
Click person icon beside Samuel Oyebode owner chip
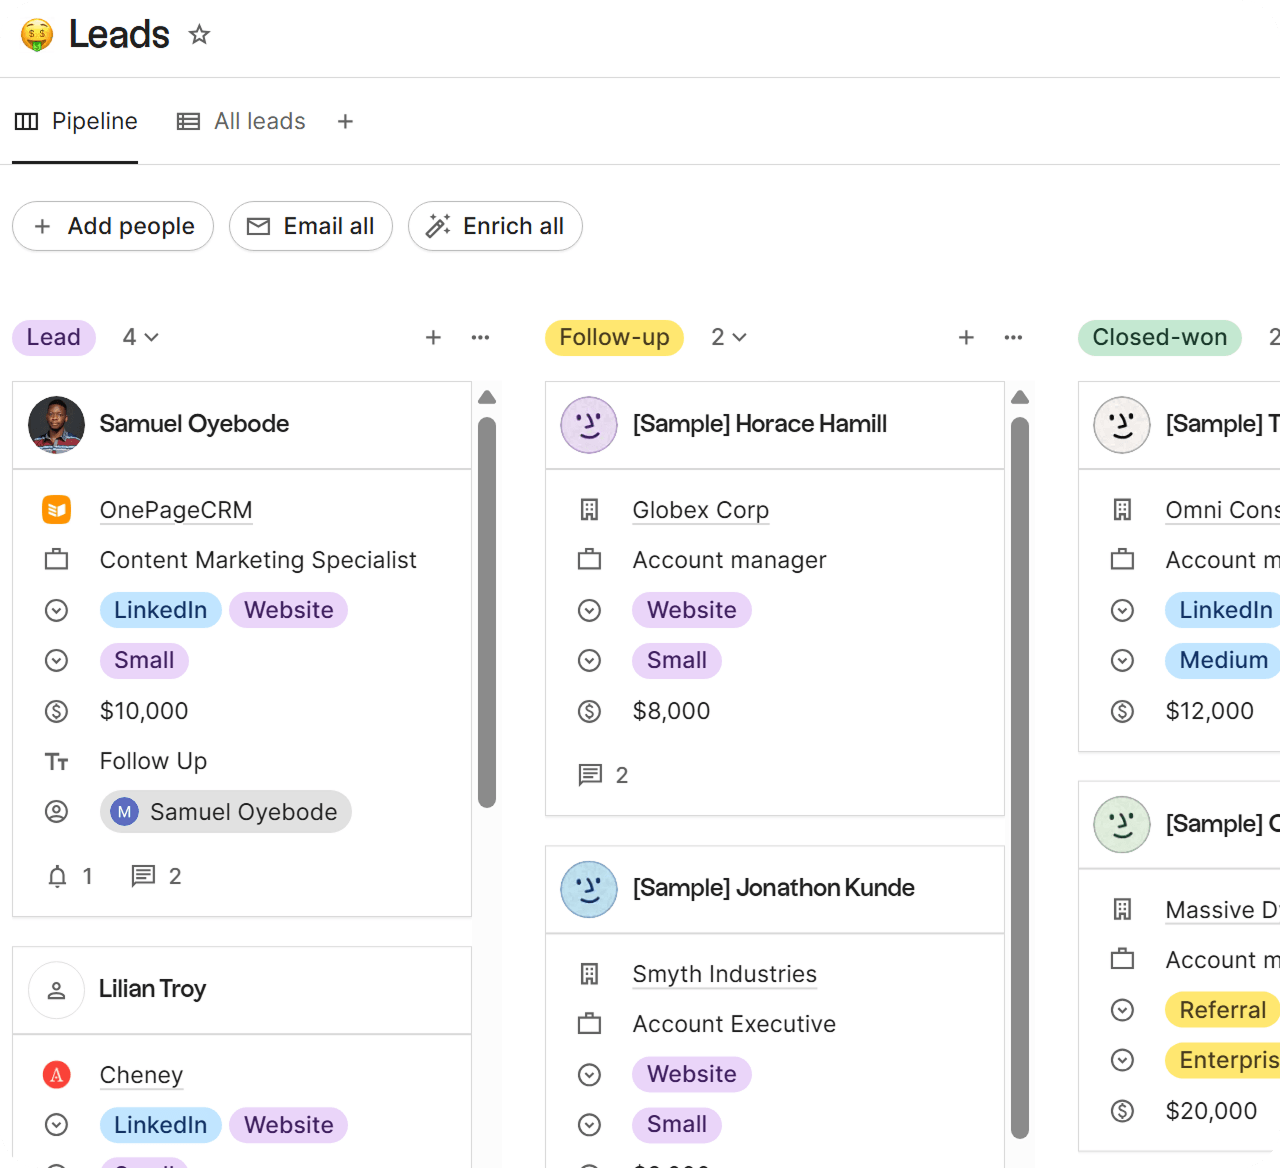[57, 812]
